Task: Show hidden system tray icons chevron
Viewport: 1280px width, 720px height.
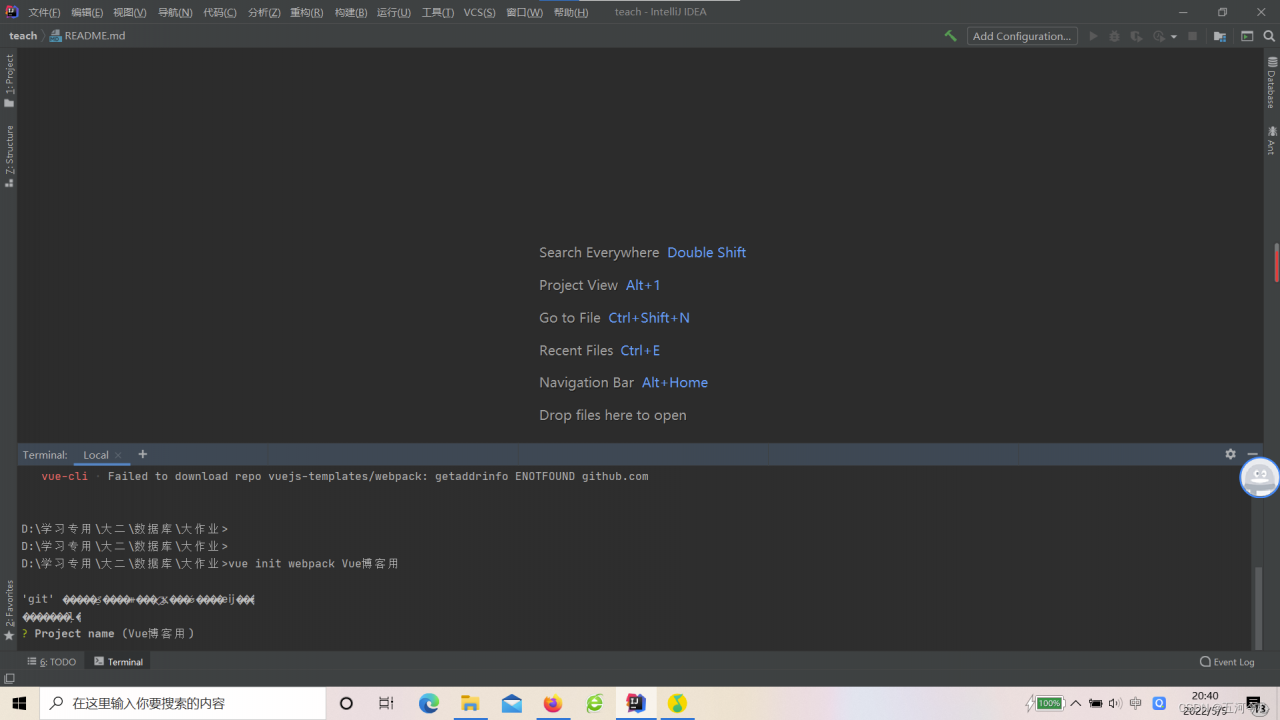Action: tap(1076, 703)
